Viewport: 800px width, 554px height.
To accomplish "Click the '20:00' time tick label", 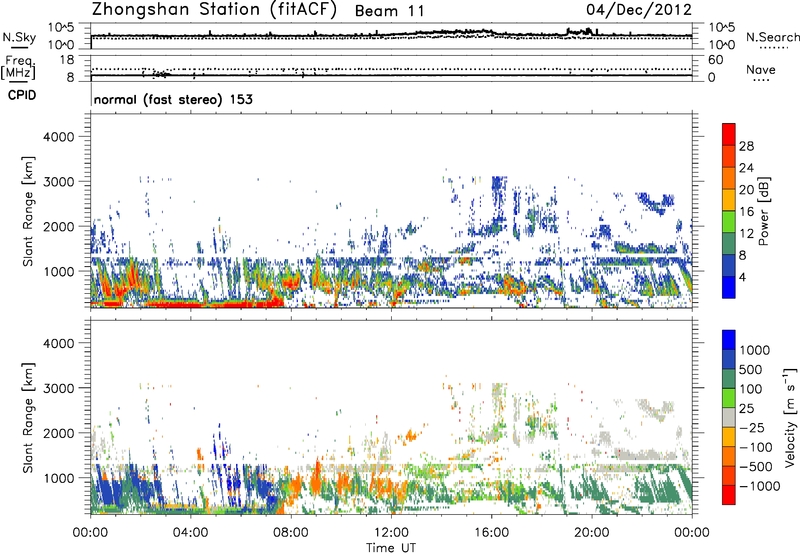I will [591, 533].
